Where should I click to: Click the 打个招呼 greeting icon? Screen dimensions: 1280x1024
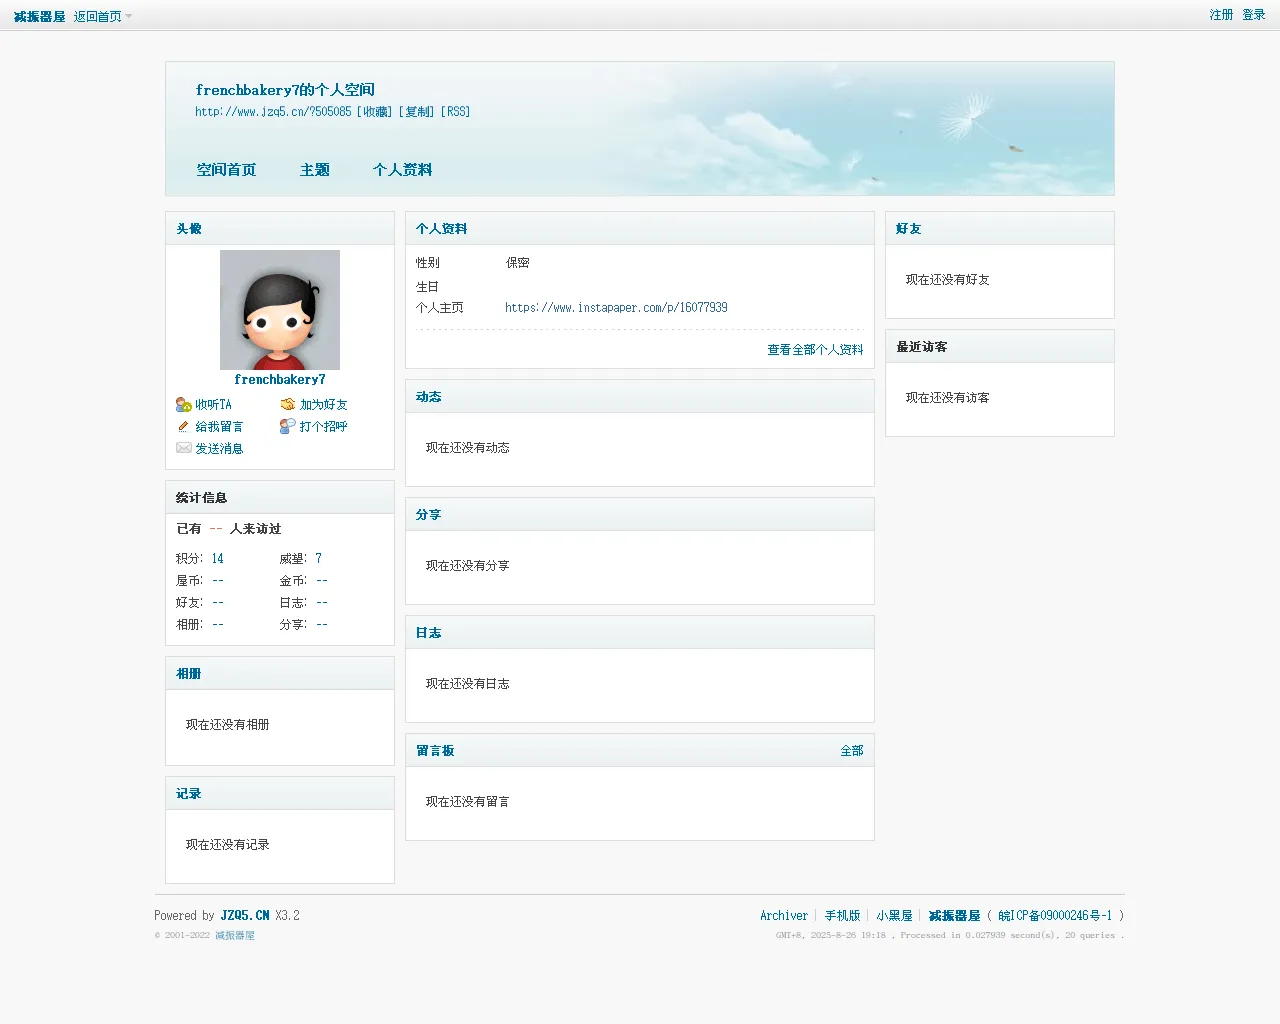click(x=288, y=427)
